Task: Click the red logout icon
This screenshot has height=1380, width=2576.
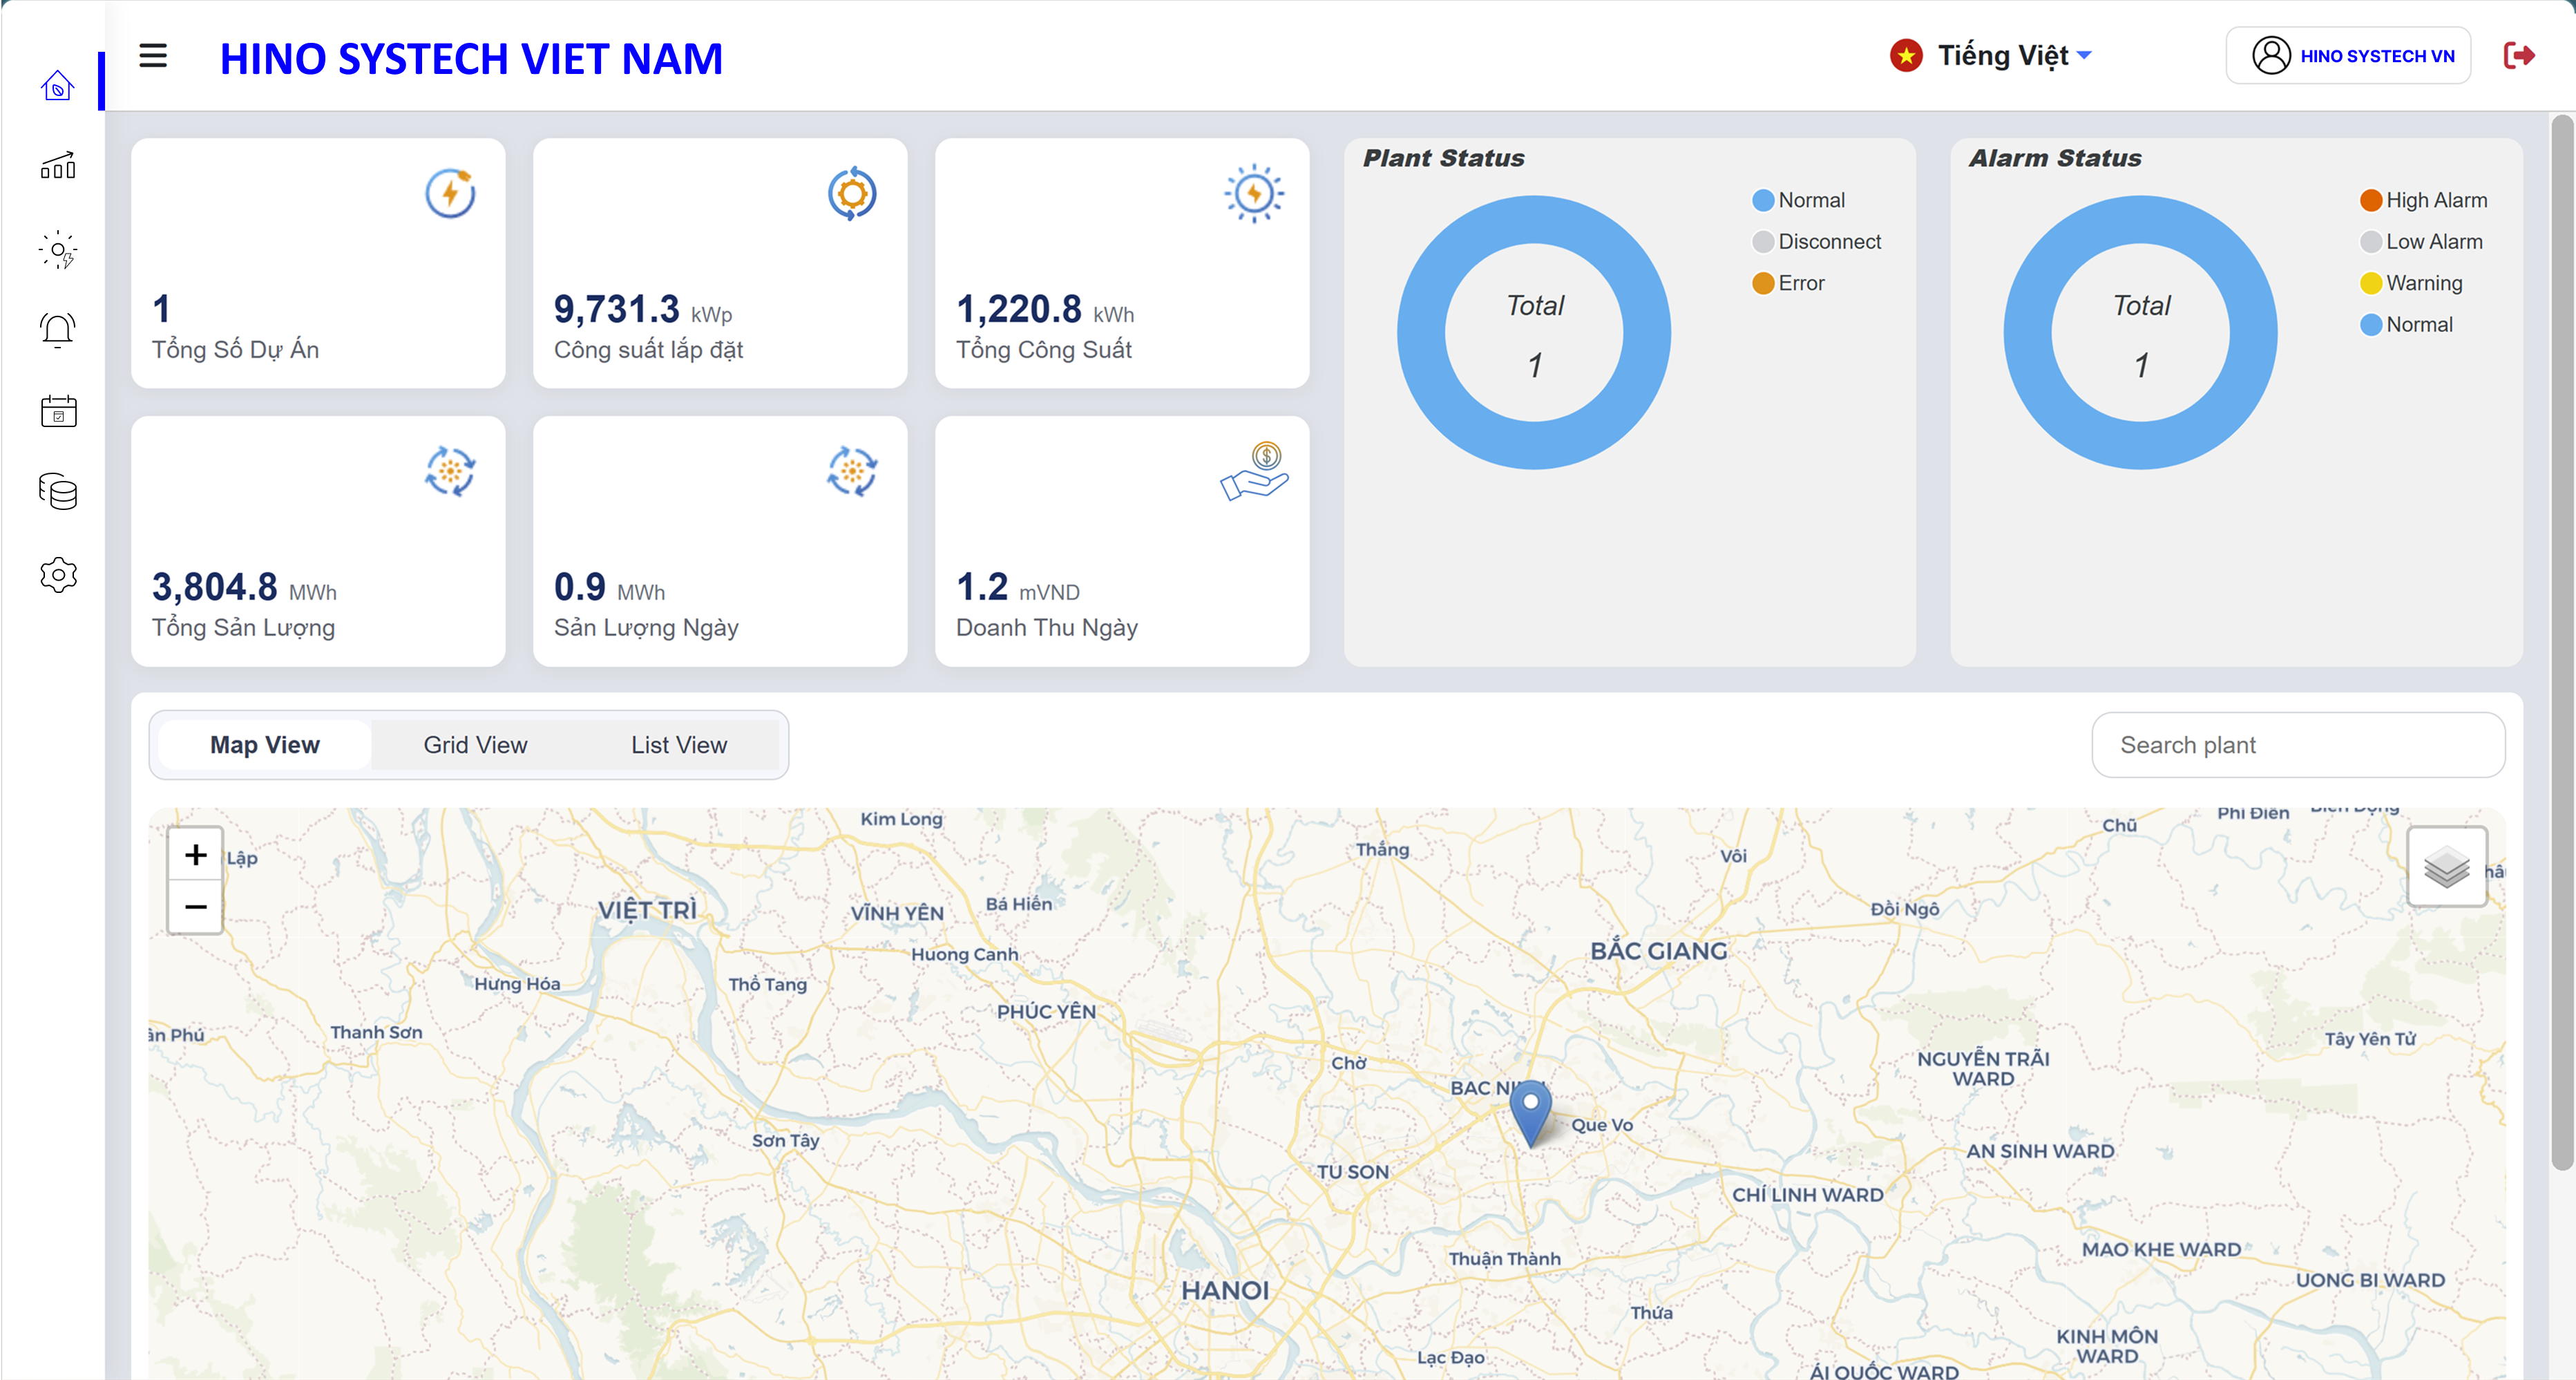Action: (x=2518, y=56)
